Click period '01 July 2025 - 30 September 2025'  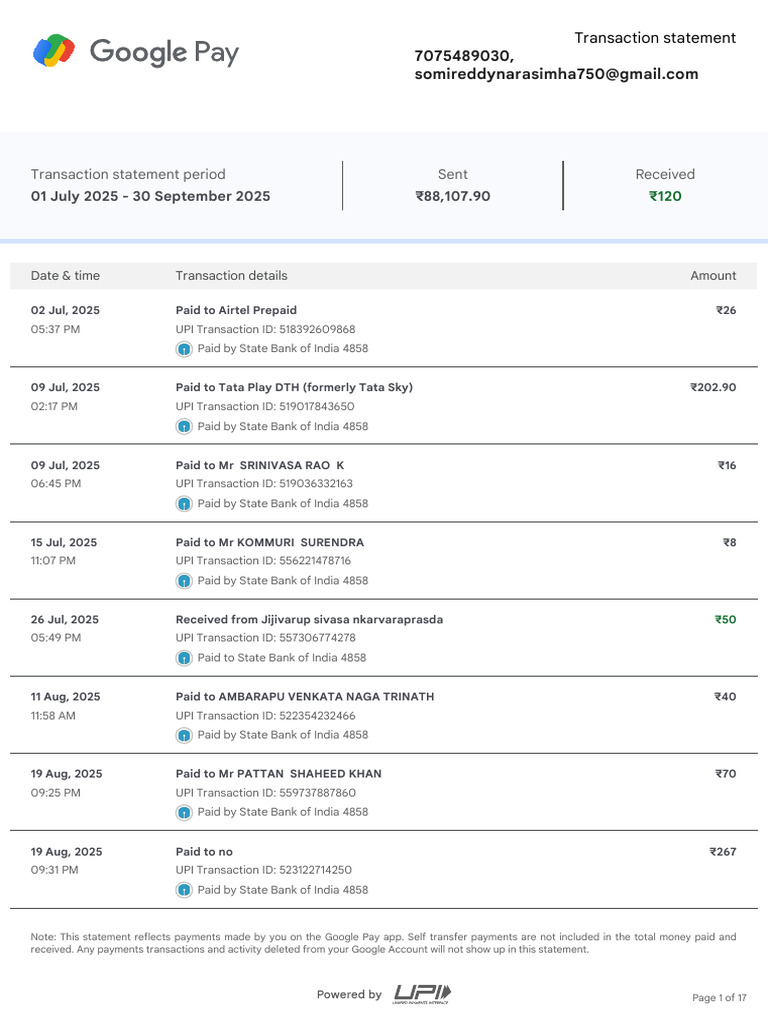150,196
